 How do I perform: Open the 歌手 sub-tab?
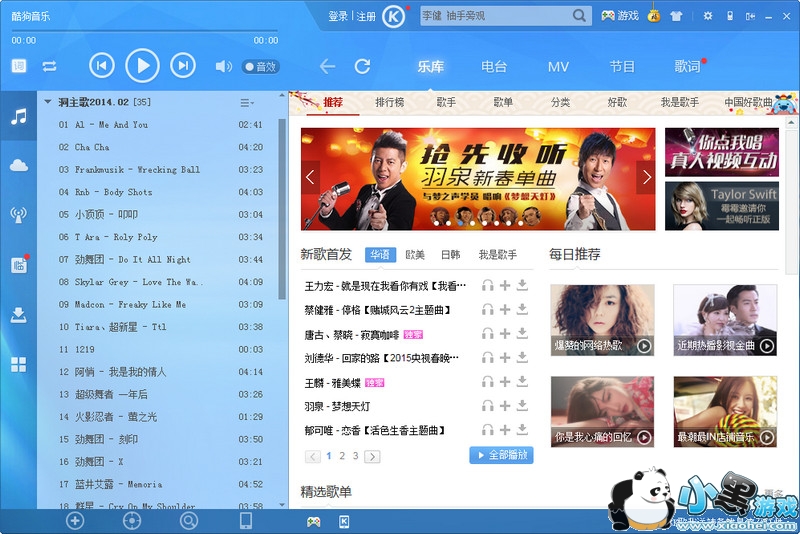(446, 103)
